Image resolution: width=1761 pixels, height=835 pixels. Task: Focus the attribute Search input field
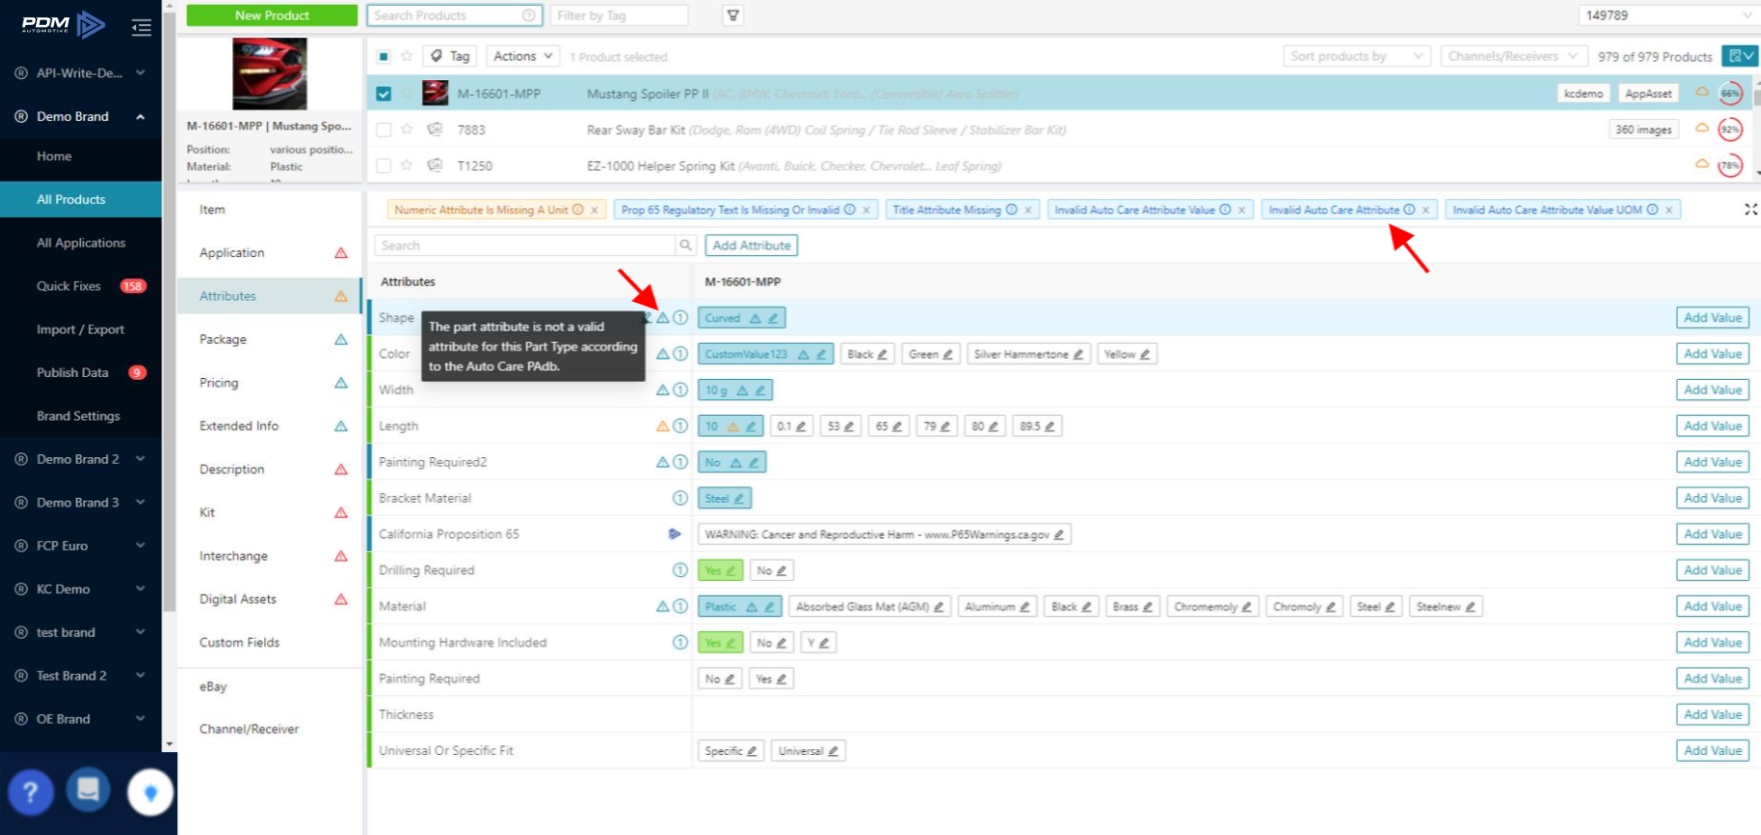click(x=525, y=245)
